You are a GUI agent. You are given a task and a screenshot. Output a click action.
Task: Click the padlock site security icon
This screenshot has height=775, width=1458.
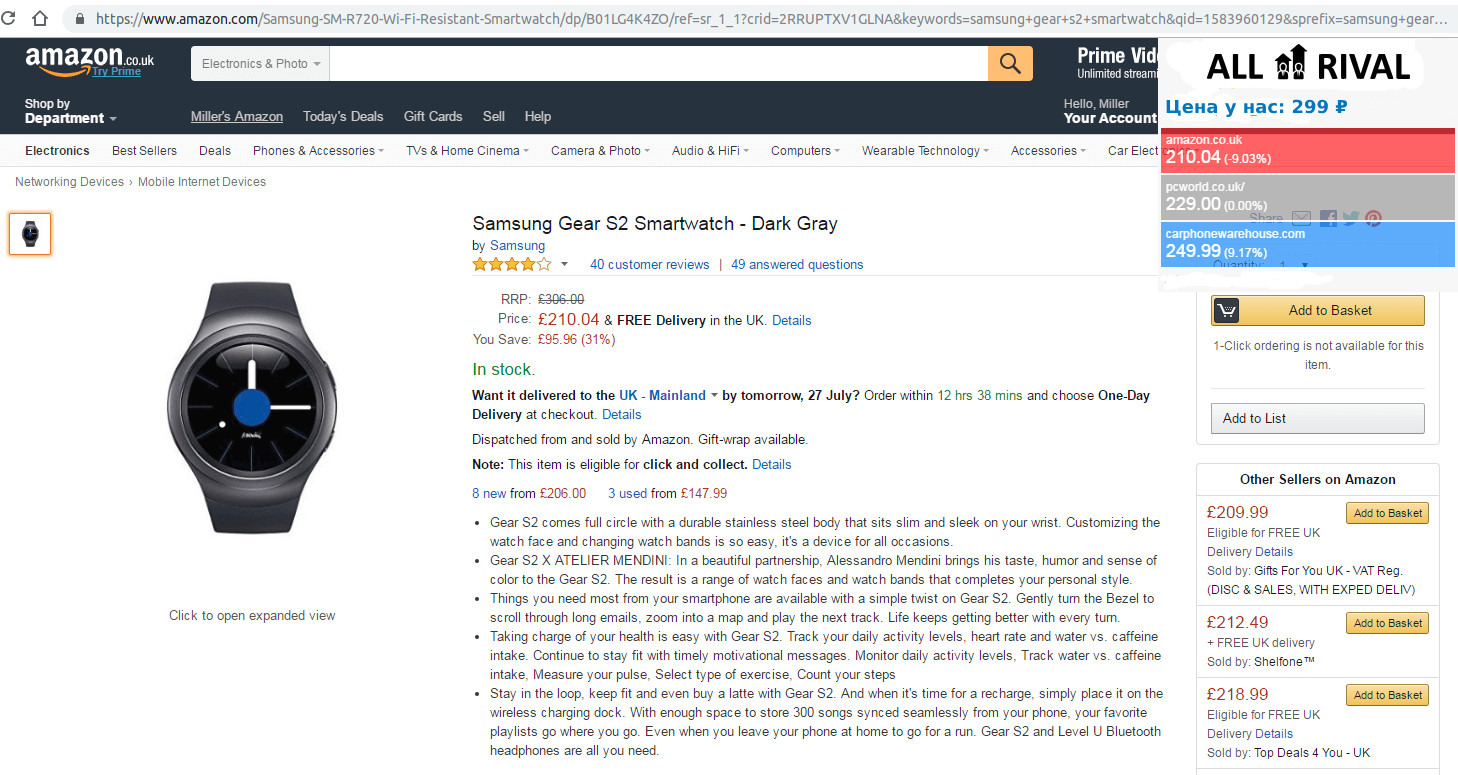pos(80,19)
